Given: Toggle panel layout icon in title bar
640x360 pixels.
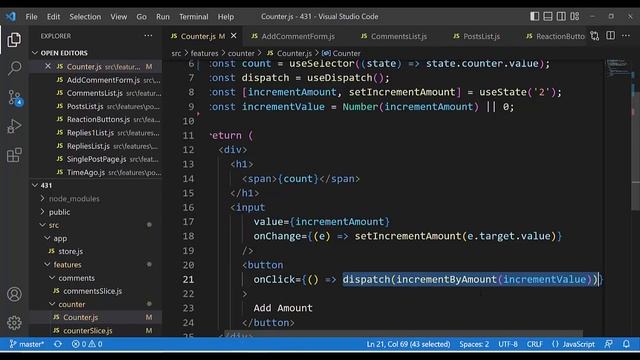Looking at the screenshot, I should click(548, 16).
